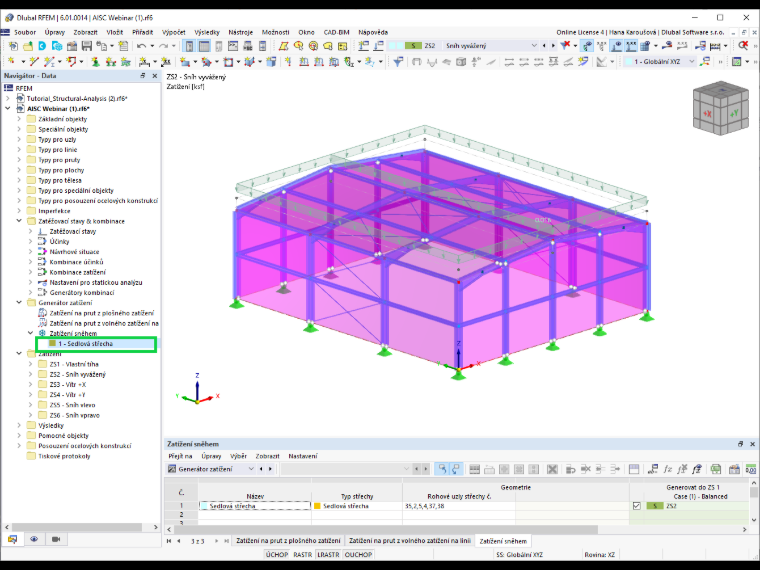Collapse the Generátor zatížení folder
The height and width of the screenshot is (570, 760).
(19, 302)
